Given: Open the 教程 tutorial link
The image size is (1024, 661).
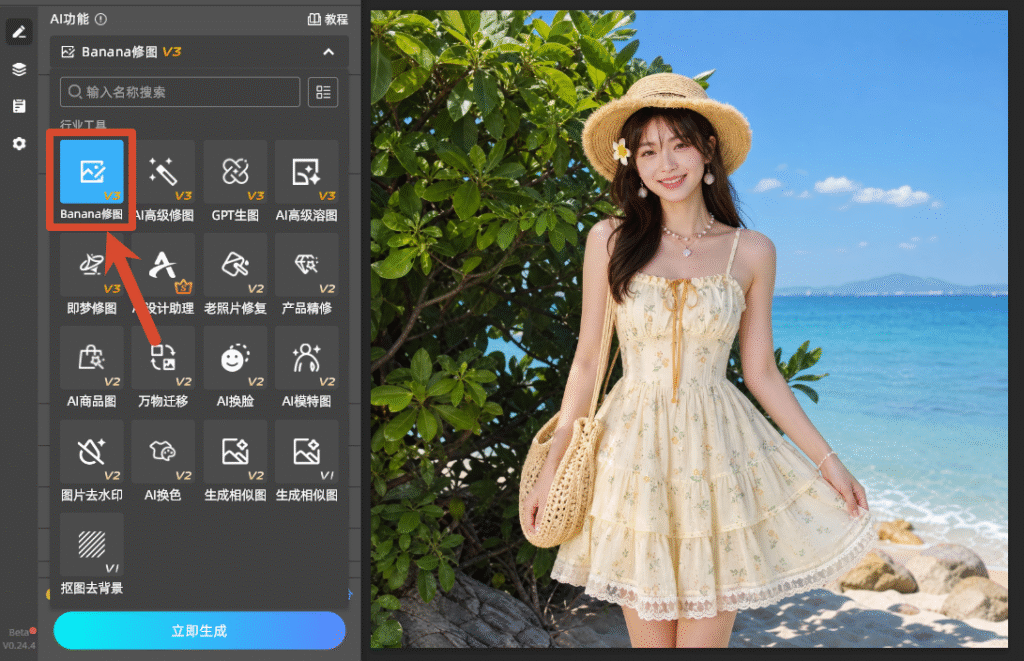Looking at the screenshot, I should [x=328, y=19].
